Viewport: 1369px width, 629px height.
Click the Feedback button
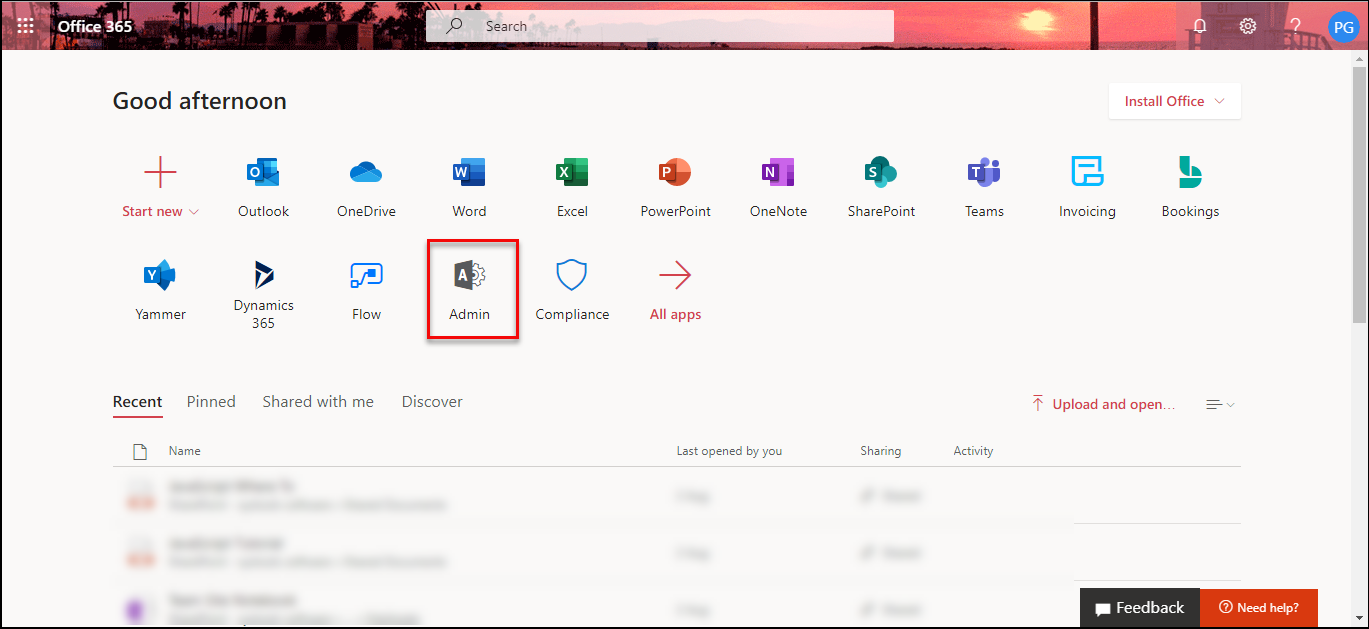tap(1140, 608)
